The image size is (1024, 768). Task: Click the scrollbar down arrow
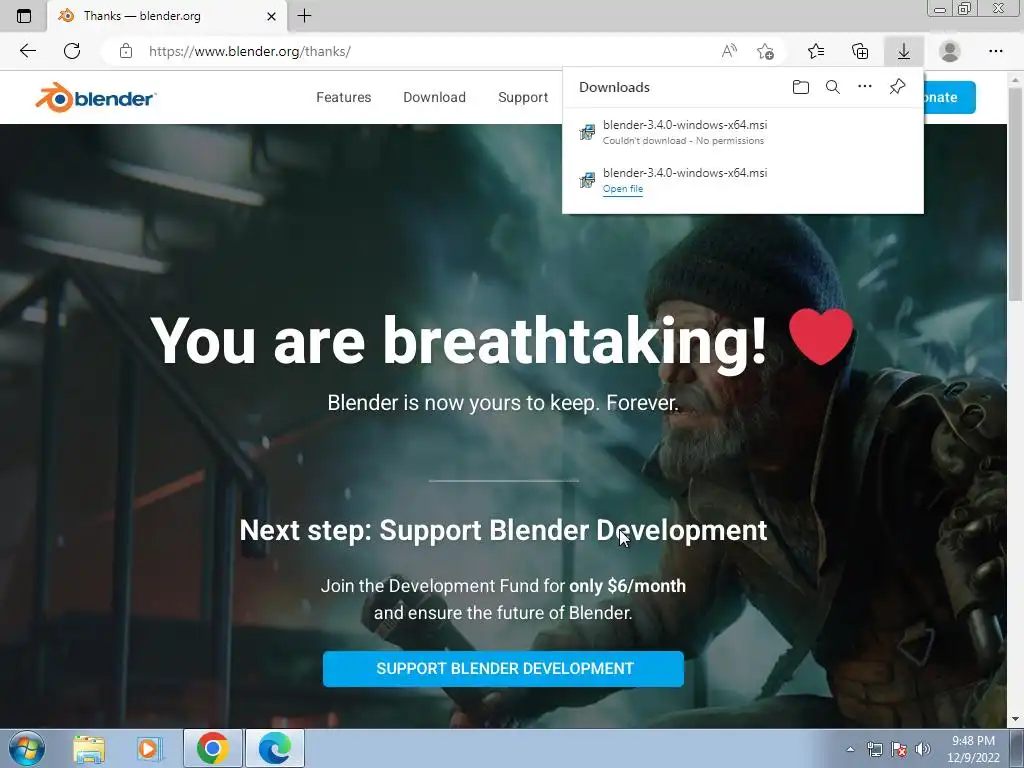pos(1015,719)
